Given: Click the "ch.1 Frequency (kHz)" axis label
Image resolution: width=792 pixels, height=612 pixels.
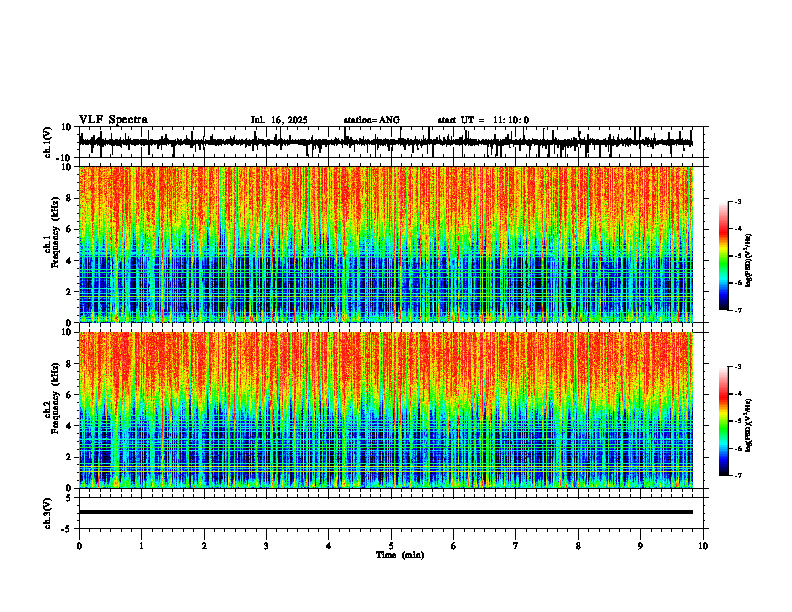Looking at the screenshot, I should (x=54, y=233).
